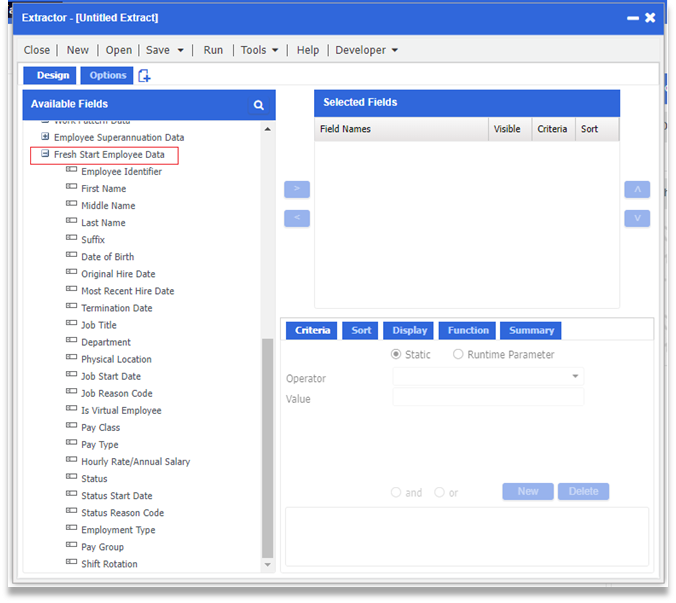
Task: Click the move field down arrow
Action: tap(637, 218)
